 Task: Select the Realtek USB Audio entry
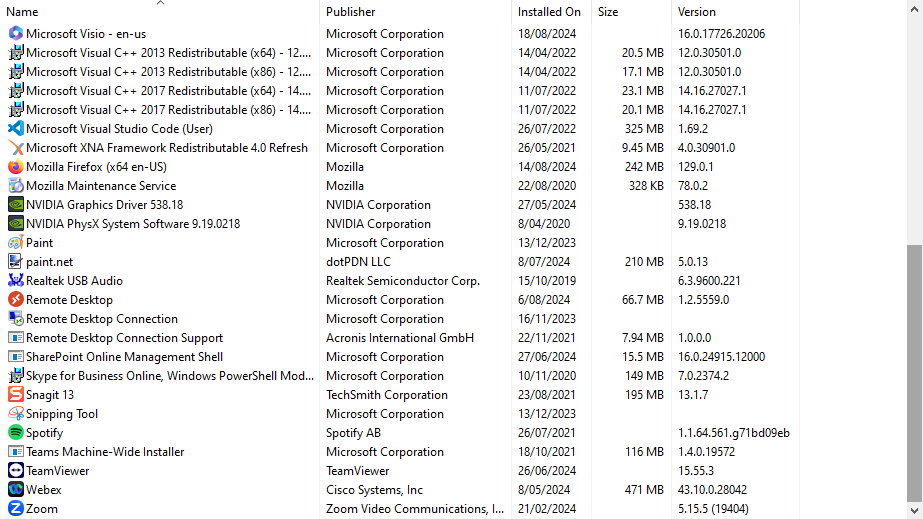tap(75, 281)
